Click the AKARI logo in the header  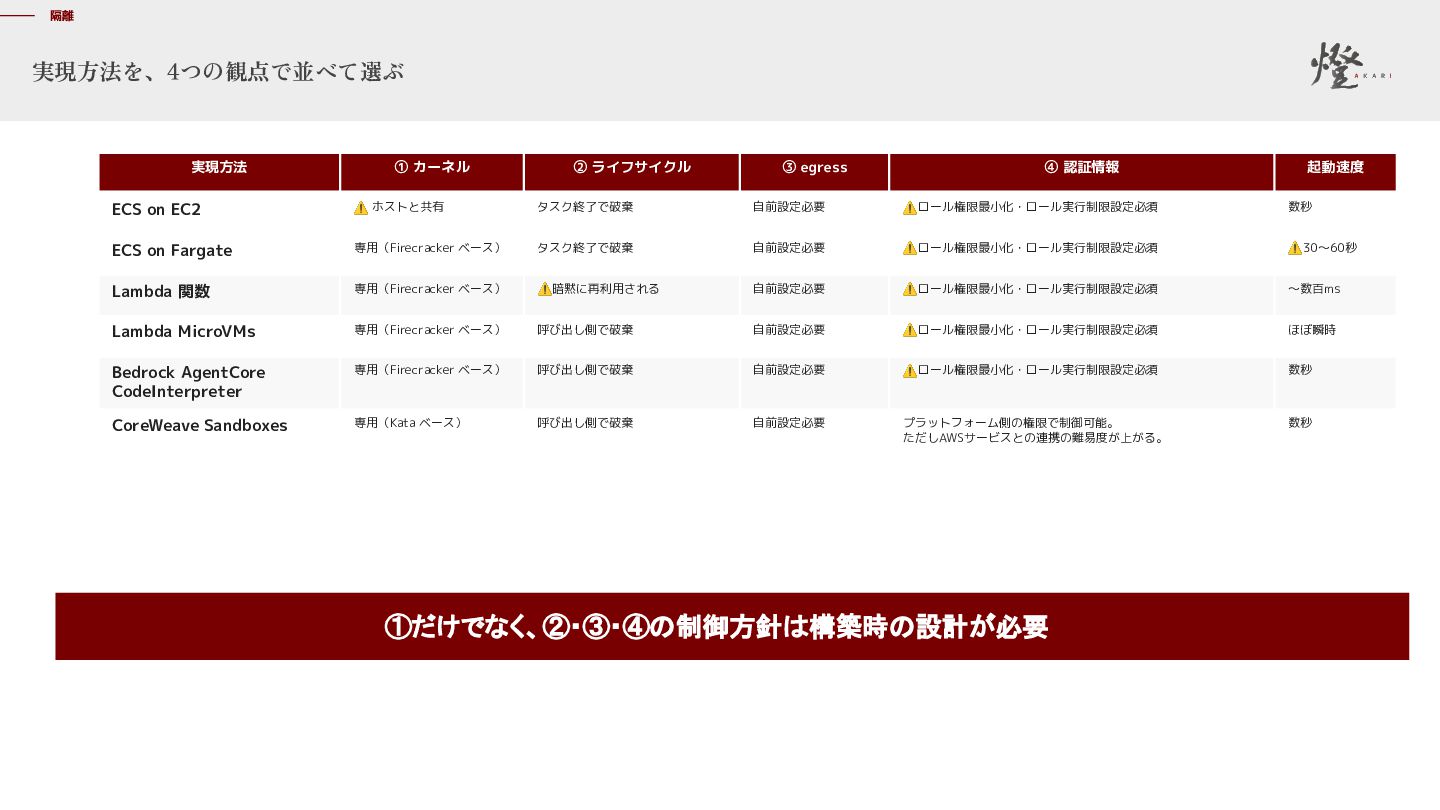[1351, 66]
